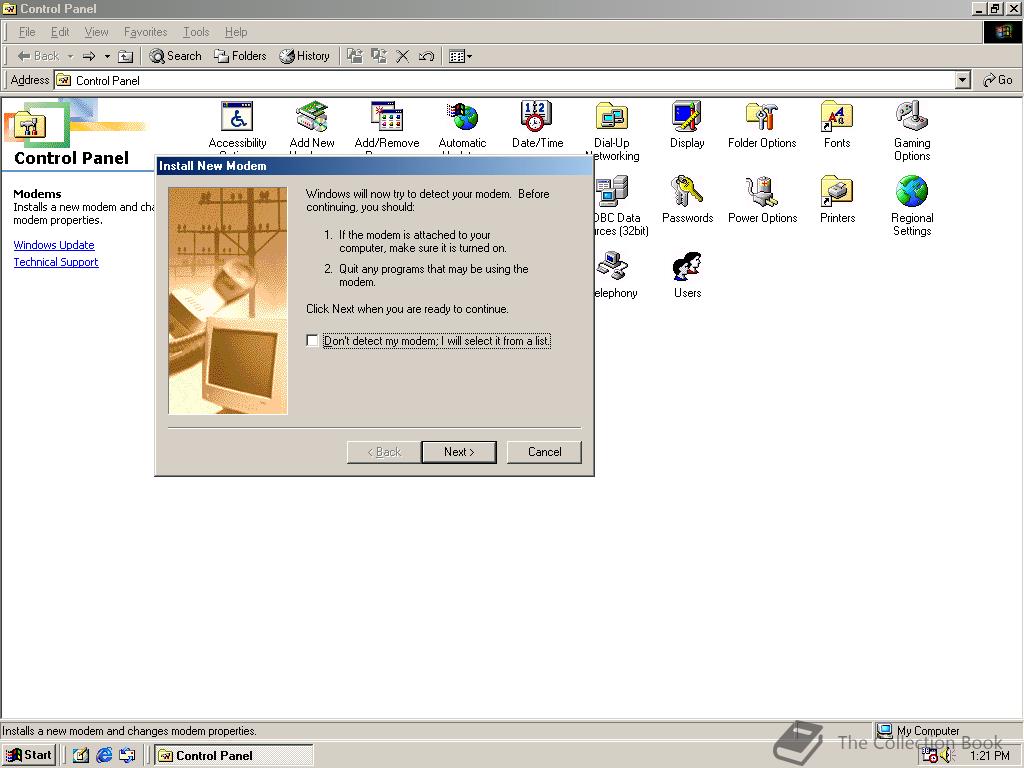Open the Add New Hardware icon
This screenshot has width=1024, height=768.
[x=312, y=118]
